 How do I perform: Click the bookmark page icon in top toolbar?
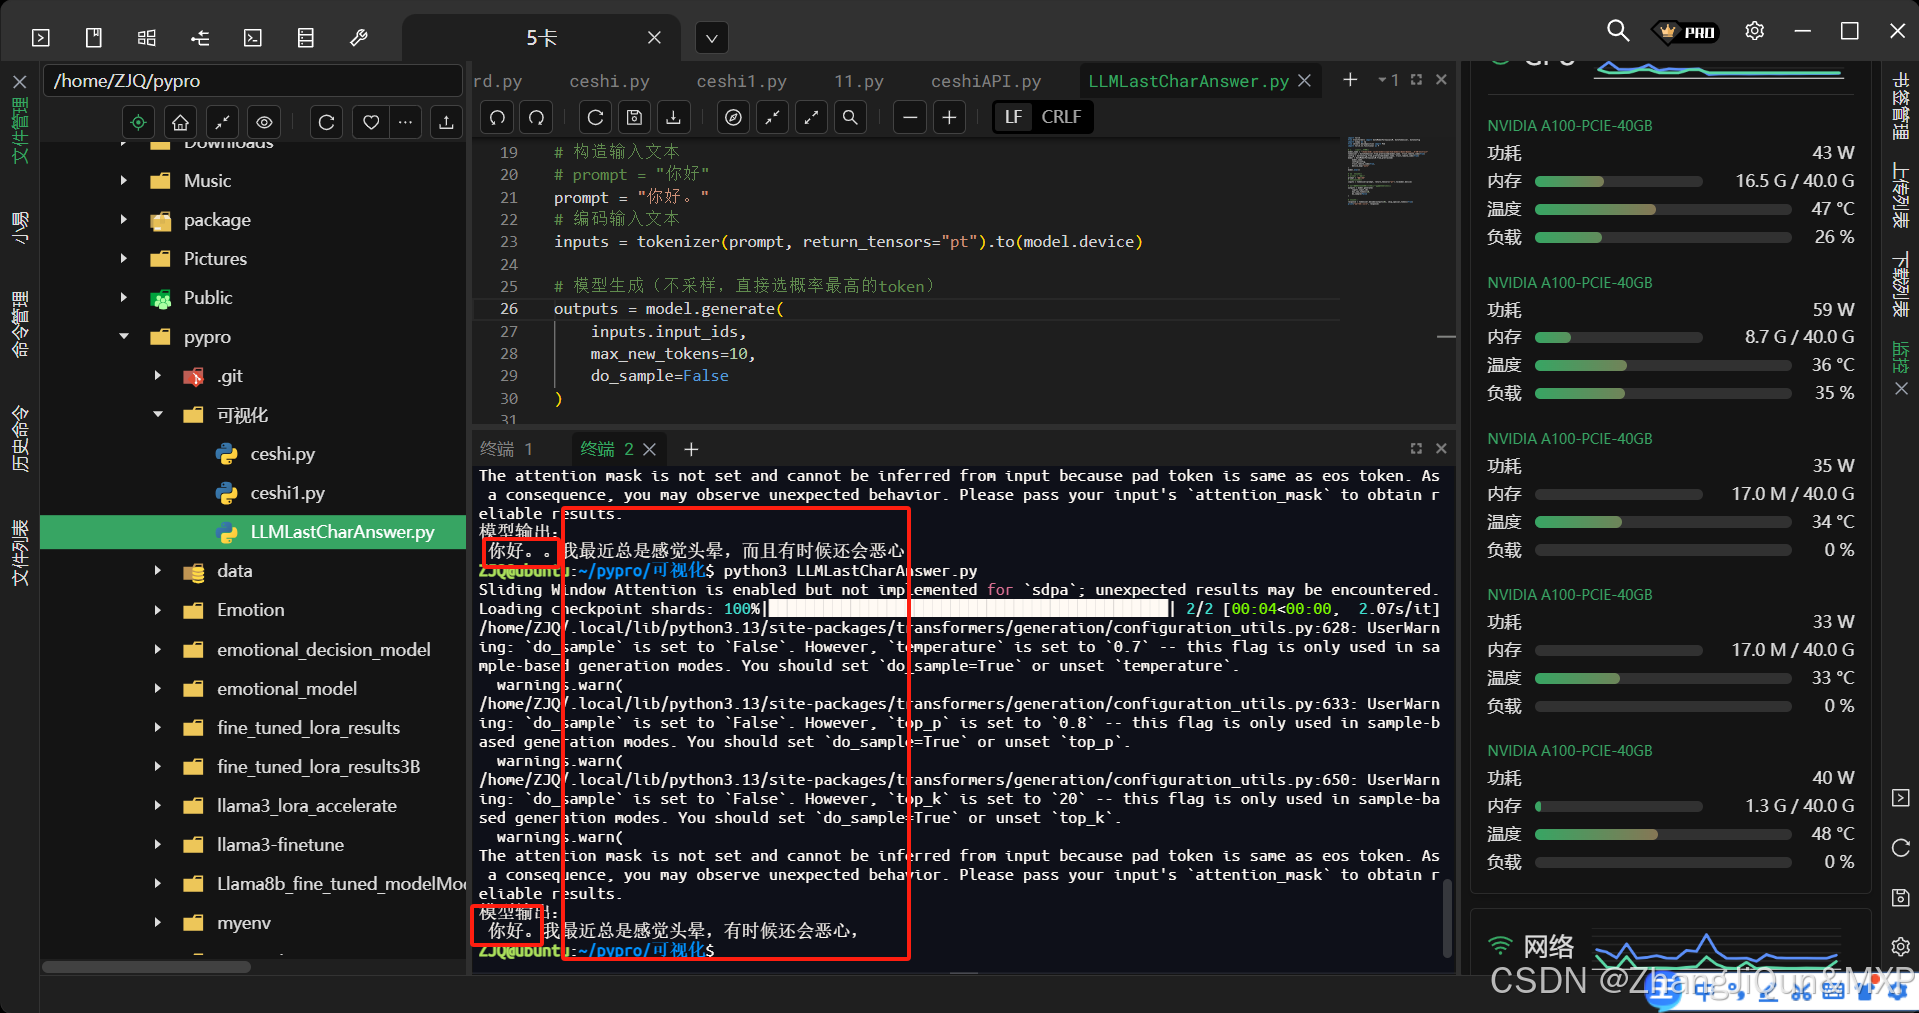[94, 38]
